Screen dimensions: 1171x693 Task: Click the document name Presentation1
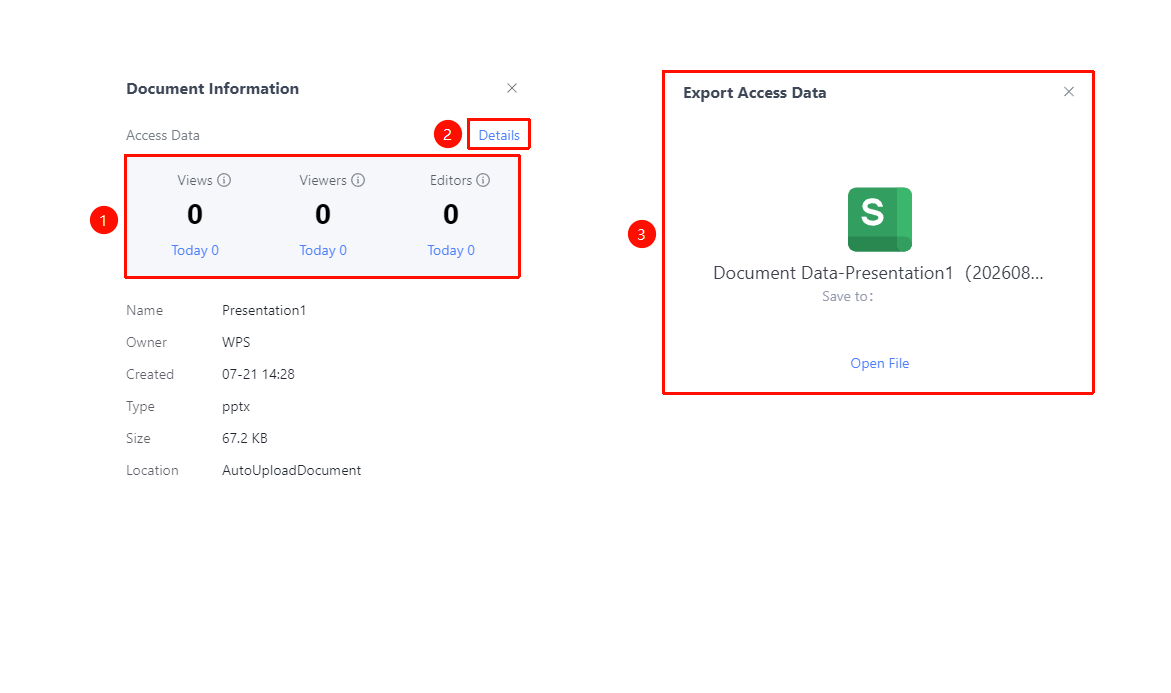264,310
